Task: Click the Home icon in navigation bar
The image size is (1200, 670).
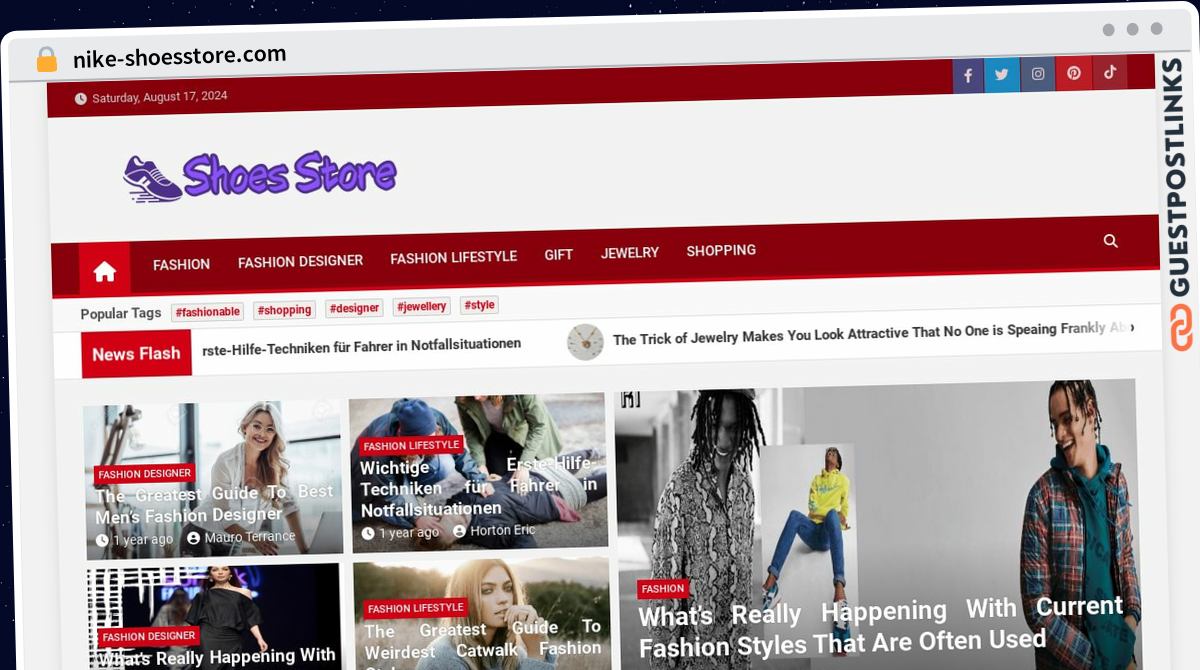Action: coord(105,270)
